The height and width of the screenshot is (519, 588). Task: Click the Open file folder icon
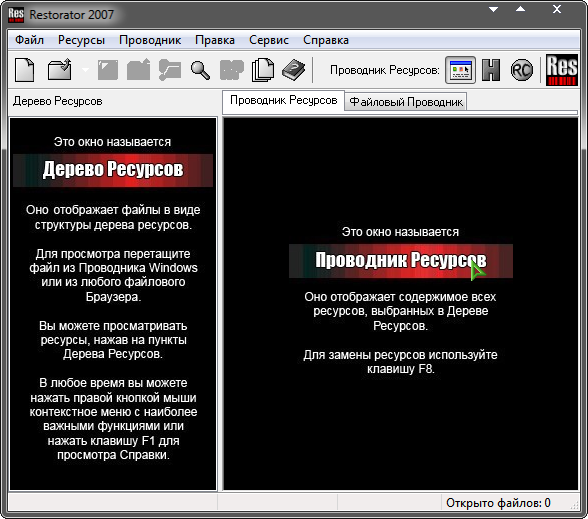pos(60,70)
